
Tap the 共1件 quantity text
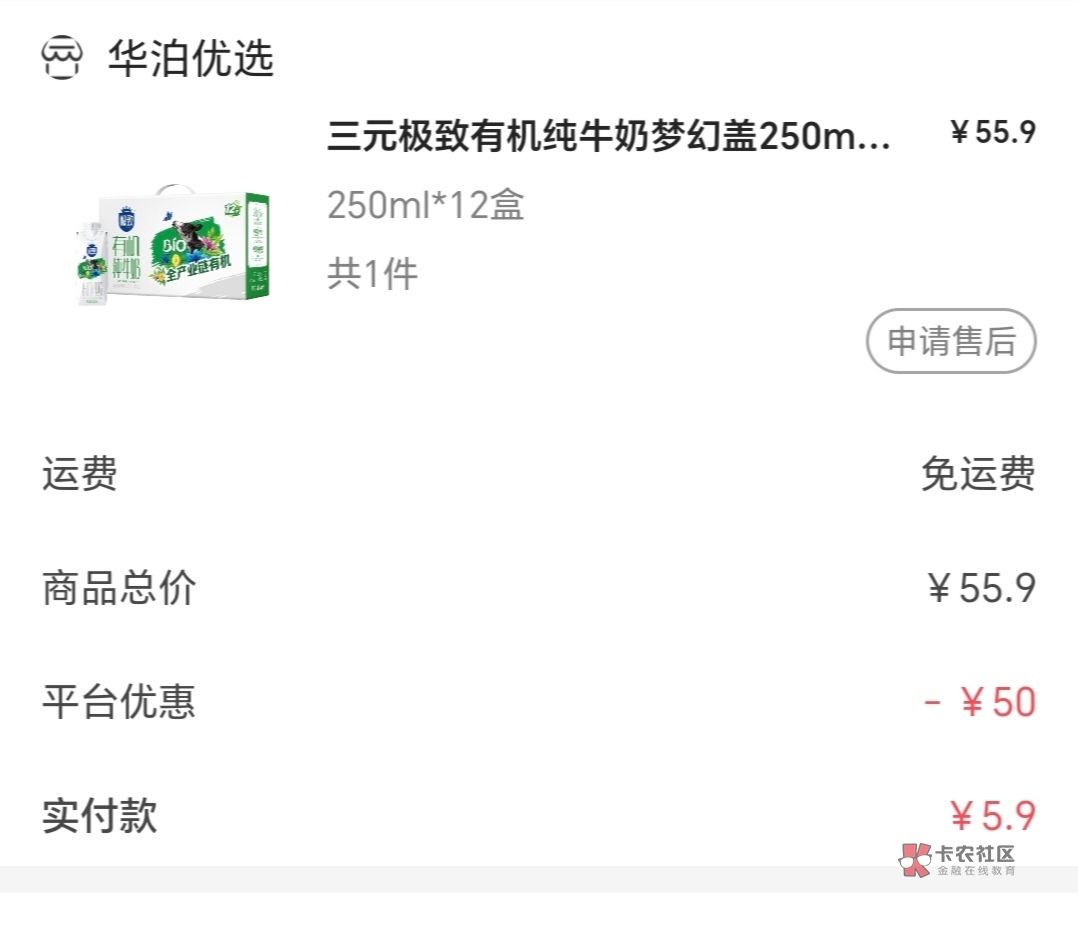(372, 273)
